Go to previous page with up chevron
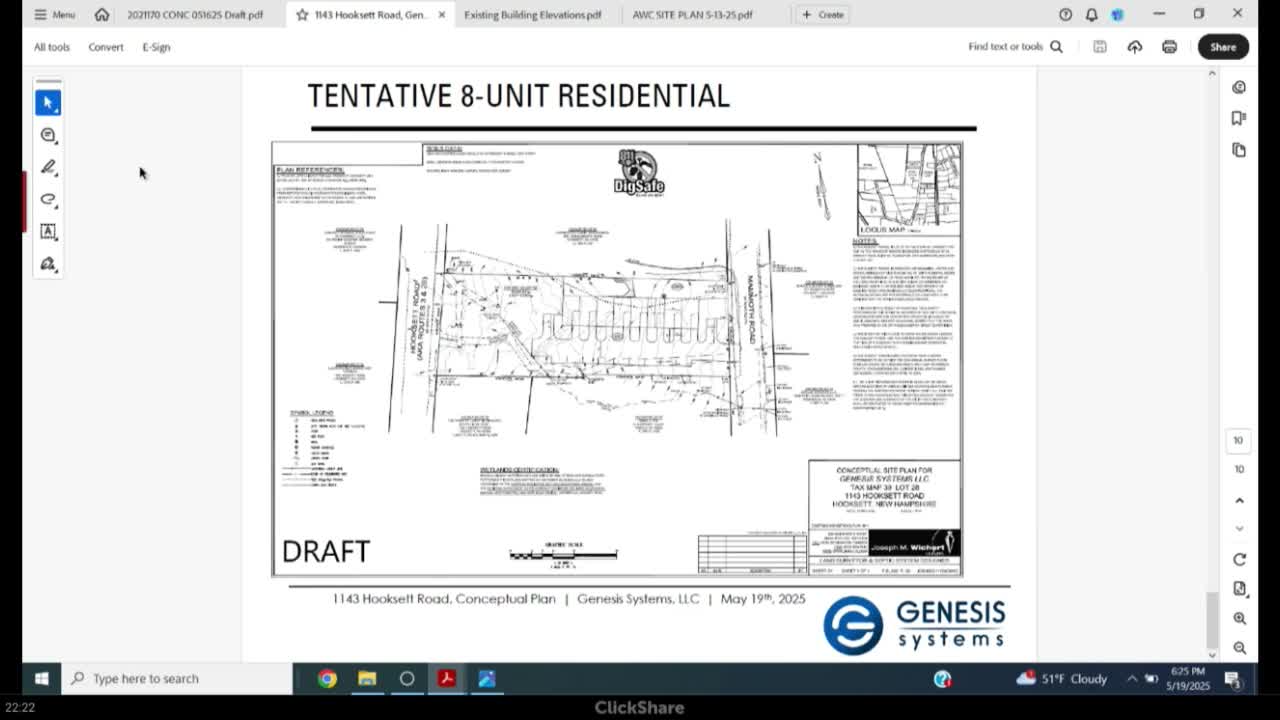 coord(1239,500)
